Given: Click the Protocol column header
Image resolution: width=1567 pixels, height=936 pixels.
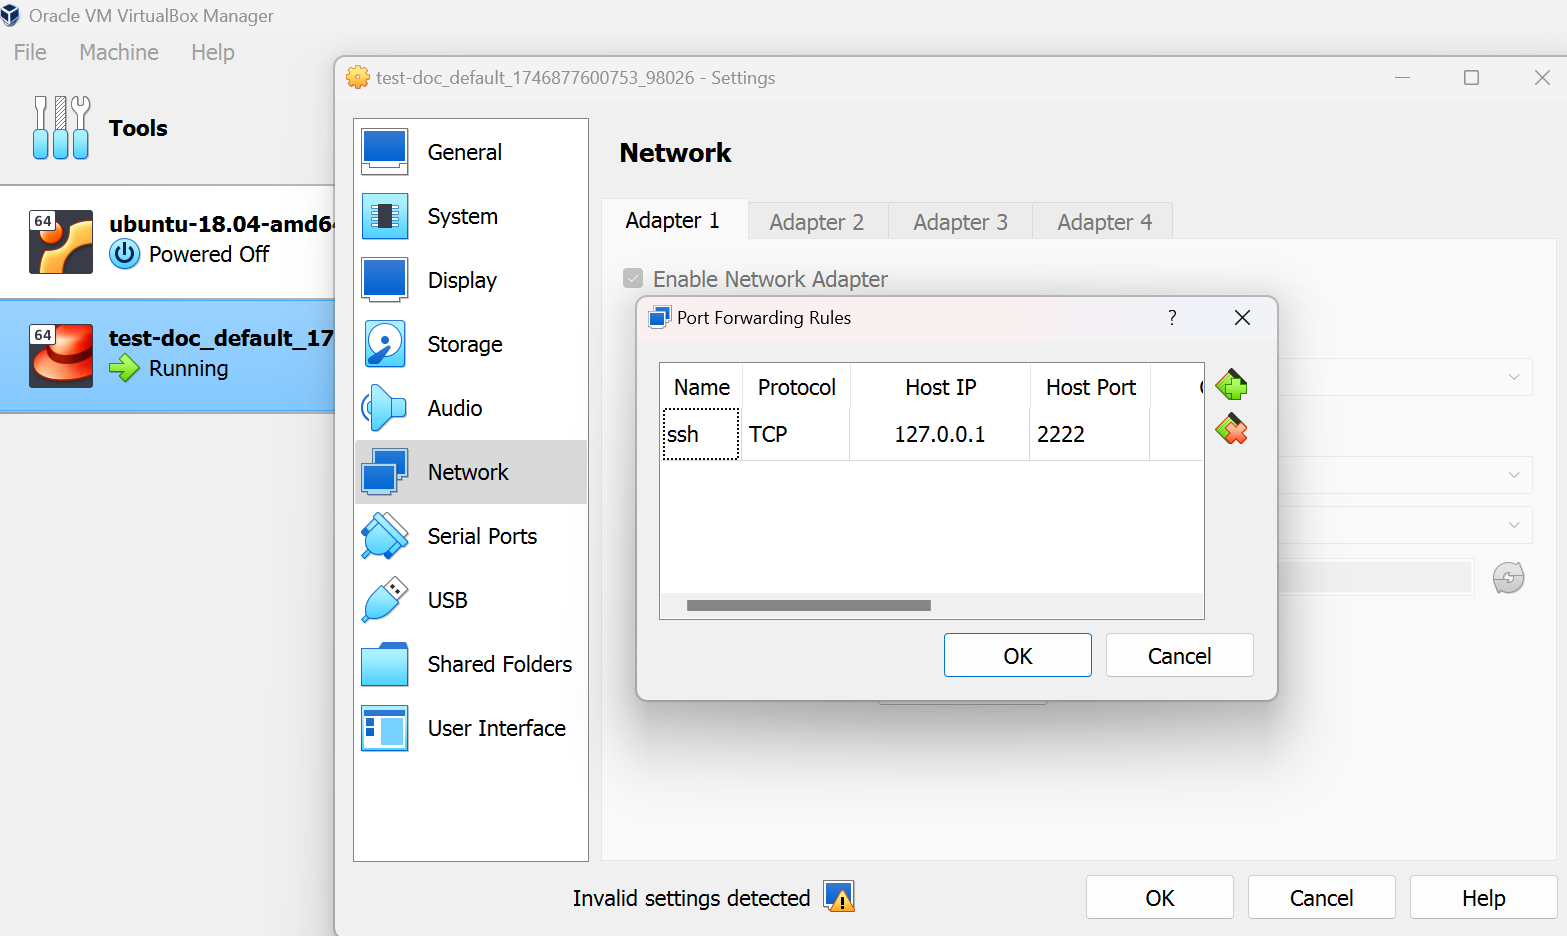Looking at the screenshot, I should (x=796, y=387).
